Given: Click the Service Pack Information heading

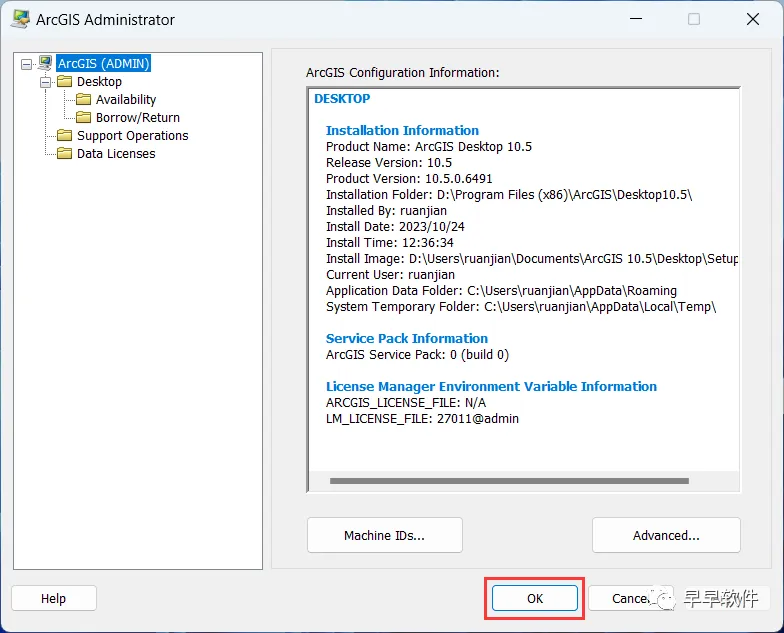Looking at the screenshot, I should click(406, 338).
